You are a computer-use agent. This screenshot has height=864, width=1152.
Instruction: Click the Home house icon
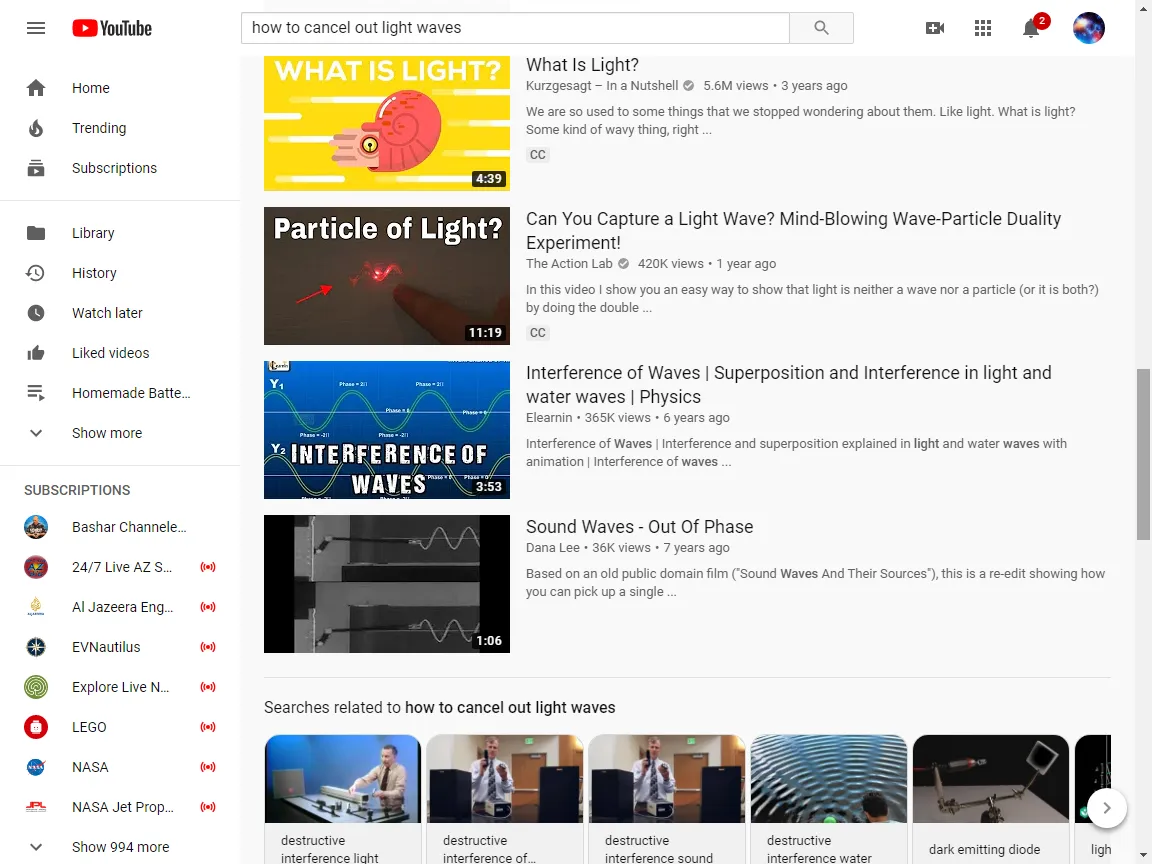pos(36,88)
